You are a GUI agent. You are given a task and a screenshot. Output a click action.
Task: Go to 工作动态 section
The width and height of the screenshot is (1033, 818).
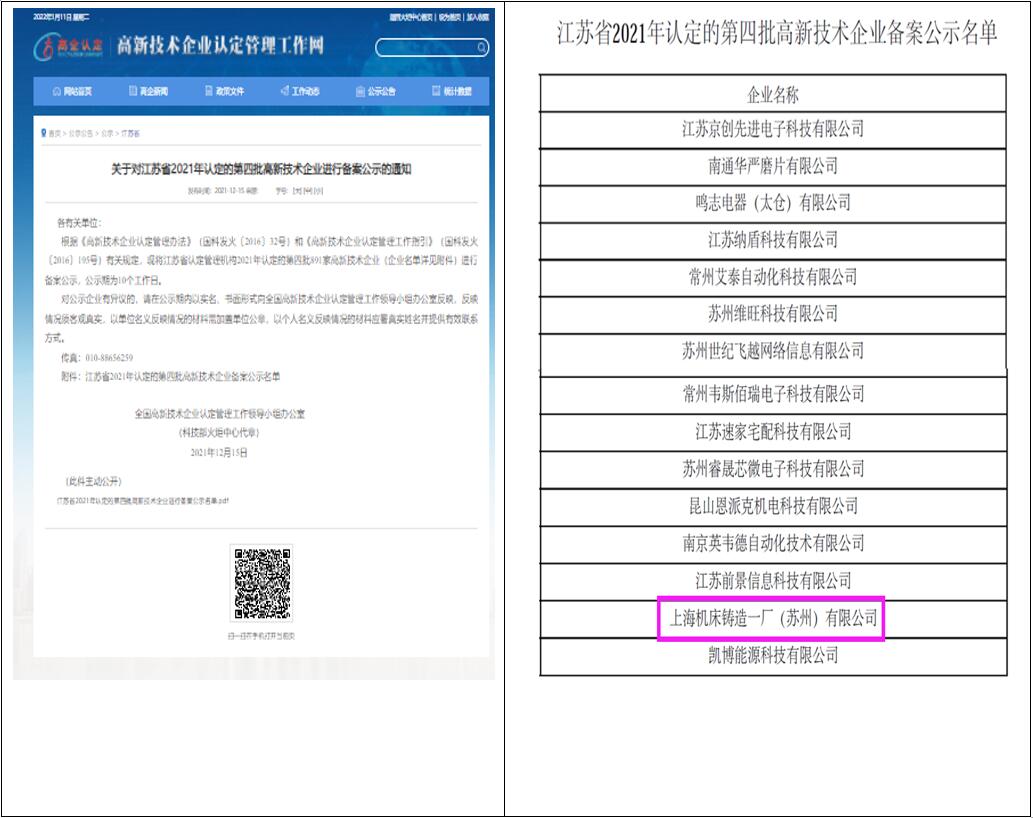[x=300, y=91]
